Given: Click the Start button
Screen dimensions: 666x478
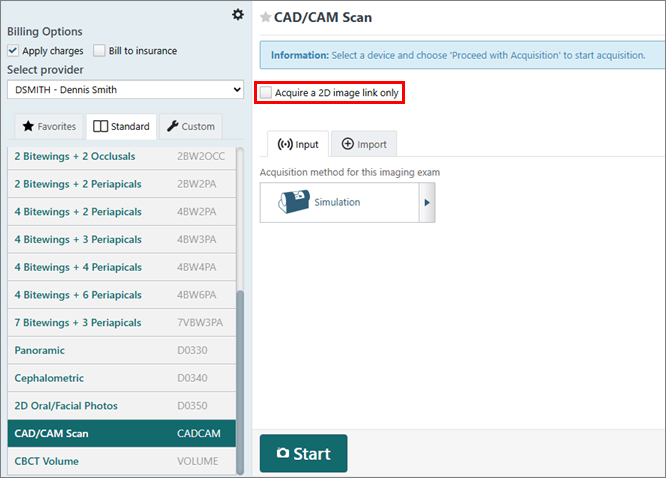Looking at the screenshot, I should (x=304, y=453).
